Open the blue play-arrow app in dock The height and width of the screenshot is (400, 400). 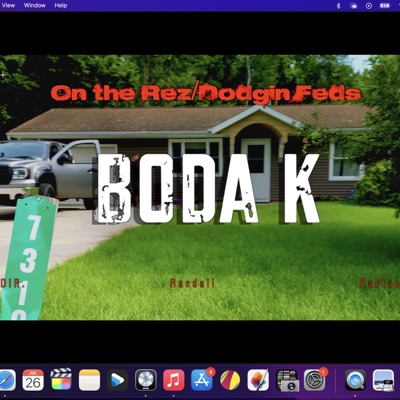pyautogui.click(x=117, y=380)
